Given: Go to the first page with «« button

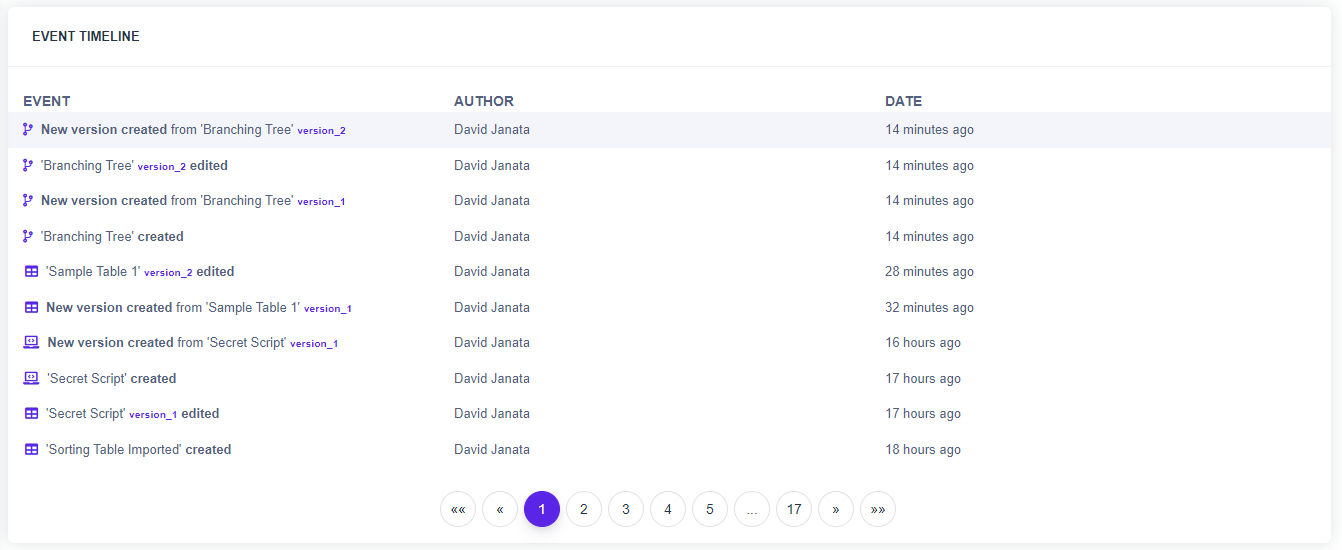Looking at the screenshot, I should 458,509.
